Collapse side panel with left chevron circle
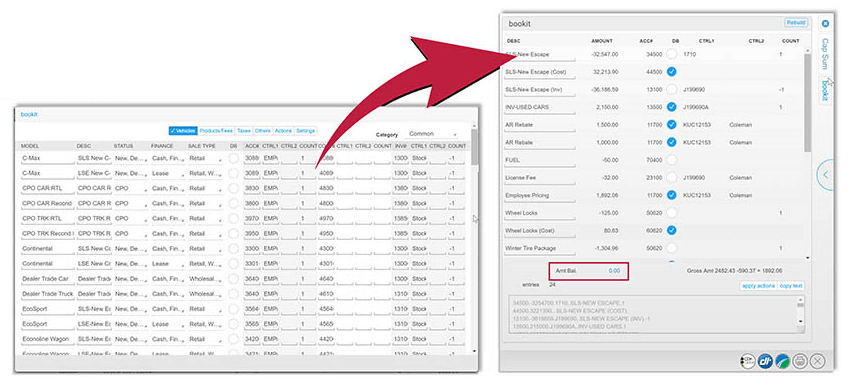 (x=826, y=175)
